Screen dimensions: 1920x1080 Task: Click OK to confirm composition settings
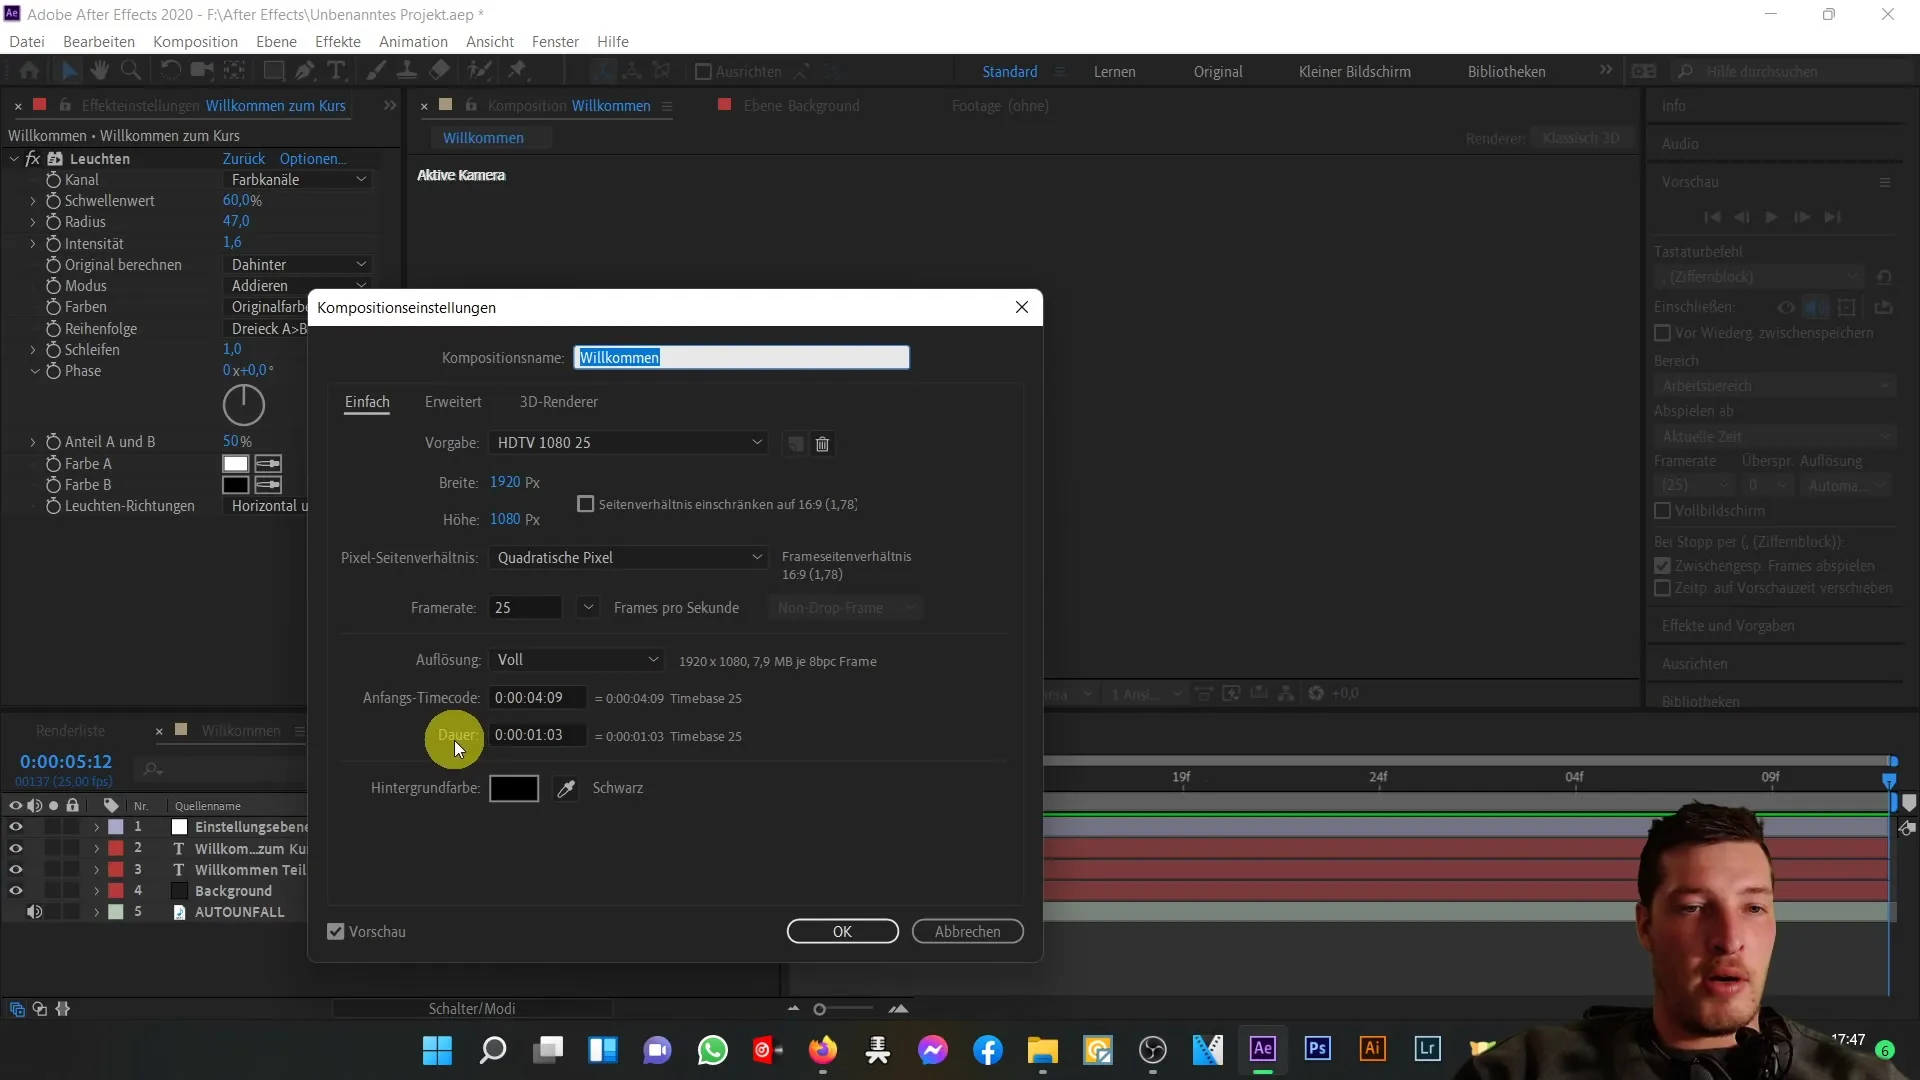841,931
